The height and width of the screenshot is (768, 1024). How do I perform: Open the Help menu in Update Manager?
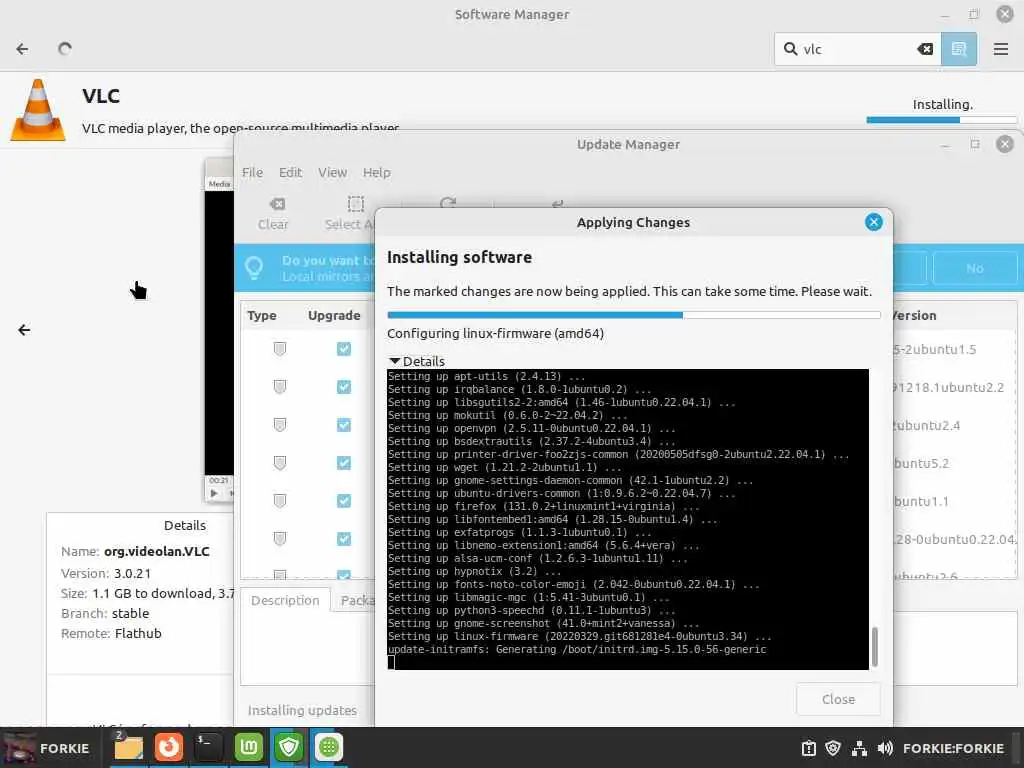[377, 172]
